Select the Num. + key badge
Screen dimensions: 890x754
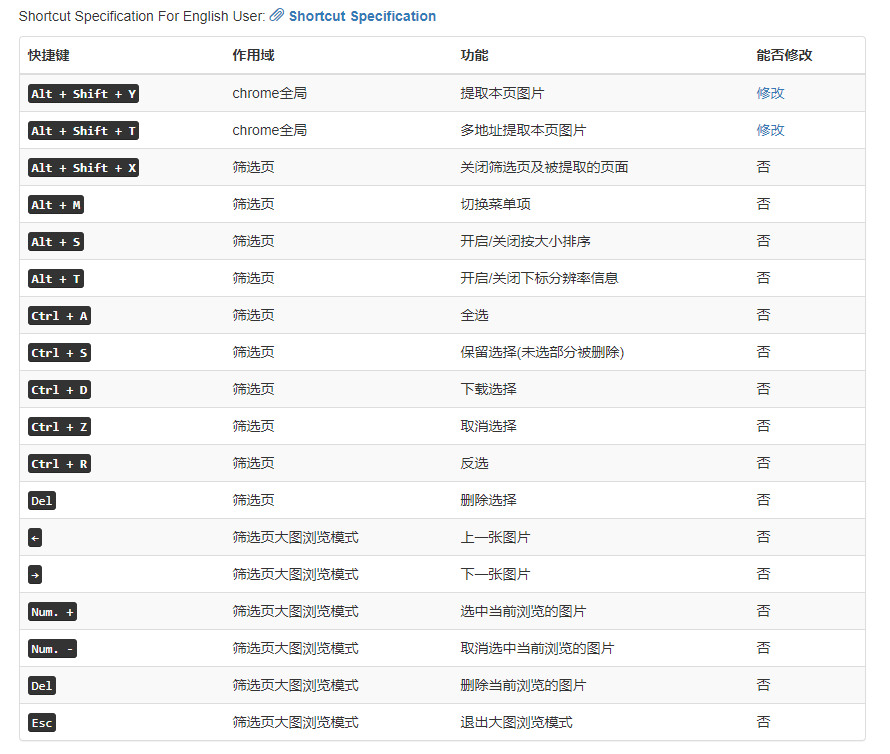coord(53,612)
